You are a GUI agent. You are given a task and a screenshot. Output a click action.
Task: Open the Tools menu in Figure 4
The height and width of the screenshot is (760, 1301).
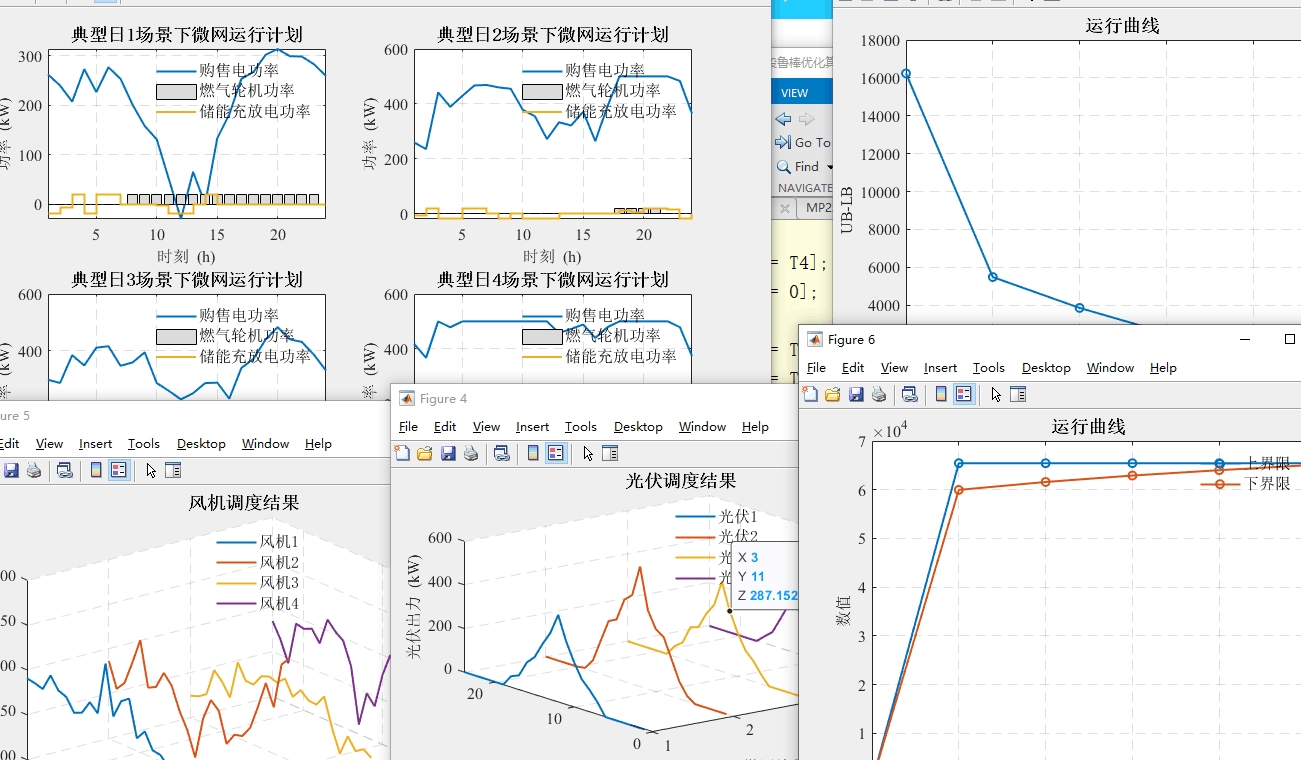(x=580, y=427)
